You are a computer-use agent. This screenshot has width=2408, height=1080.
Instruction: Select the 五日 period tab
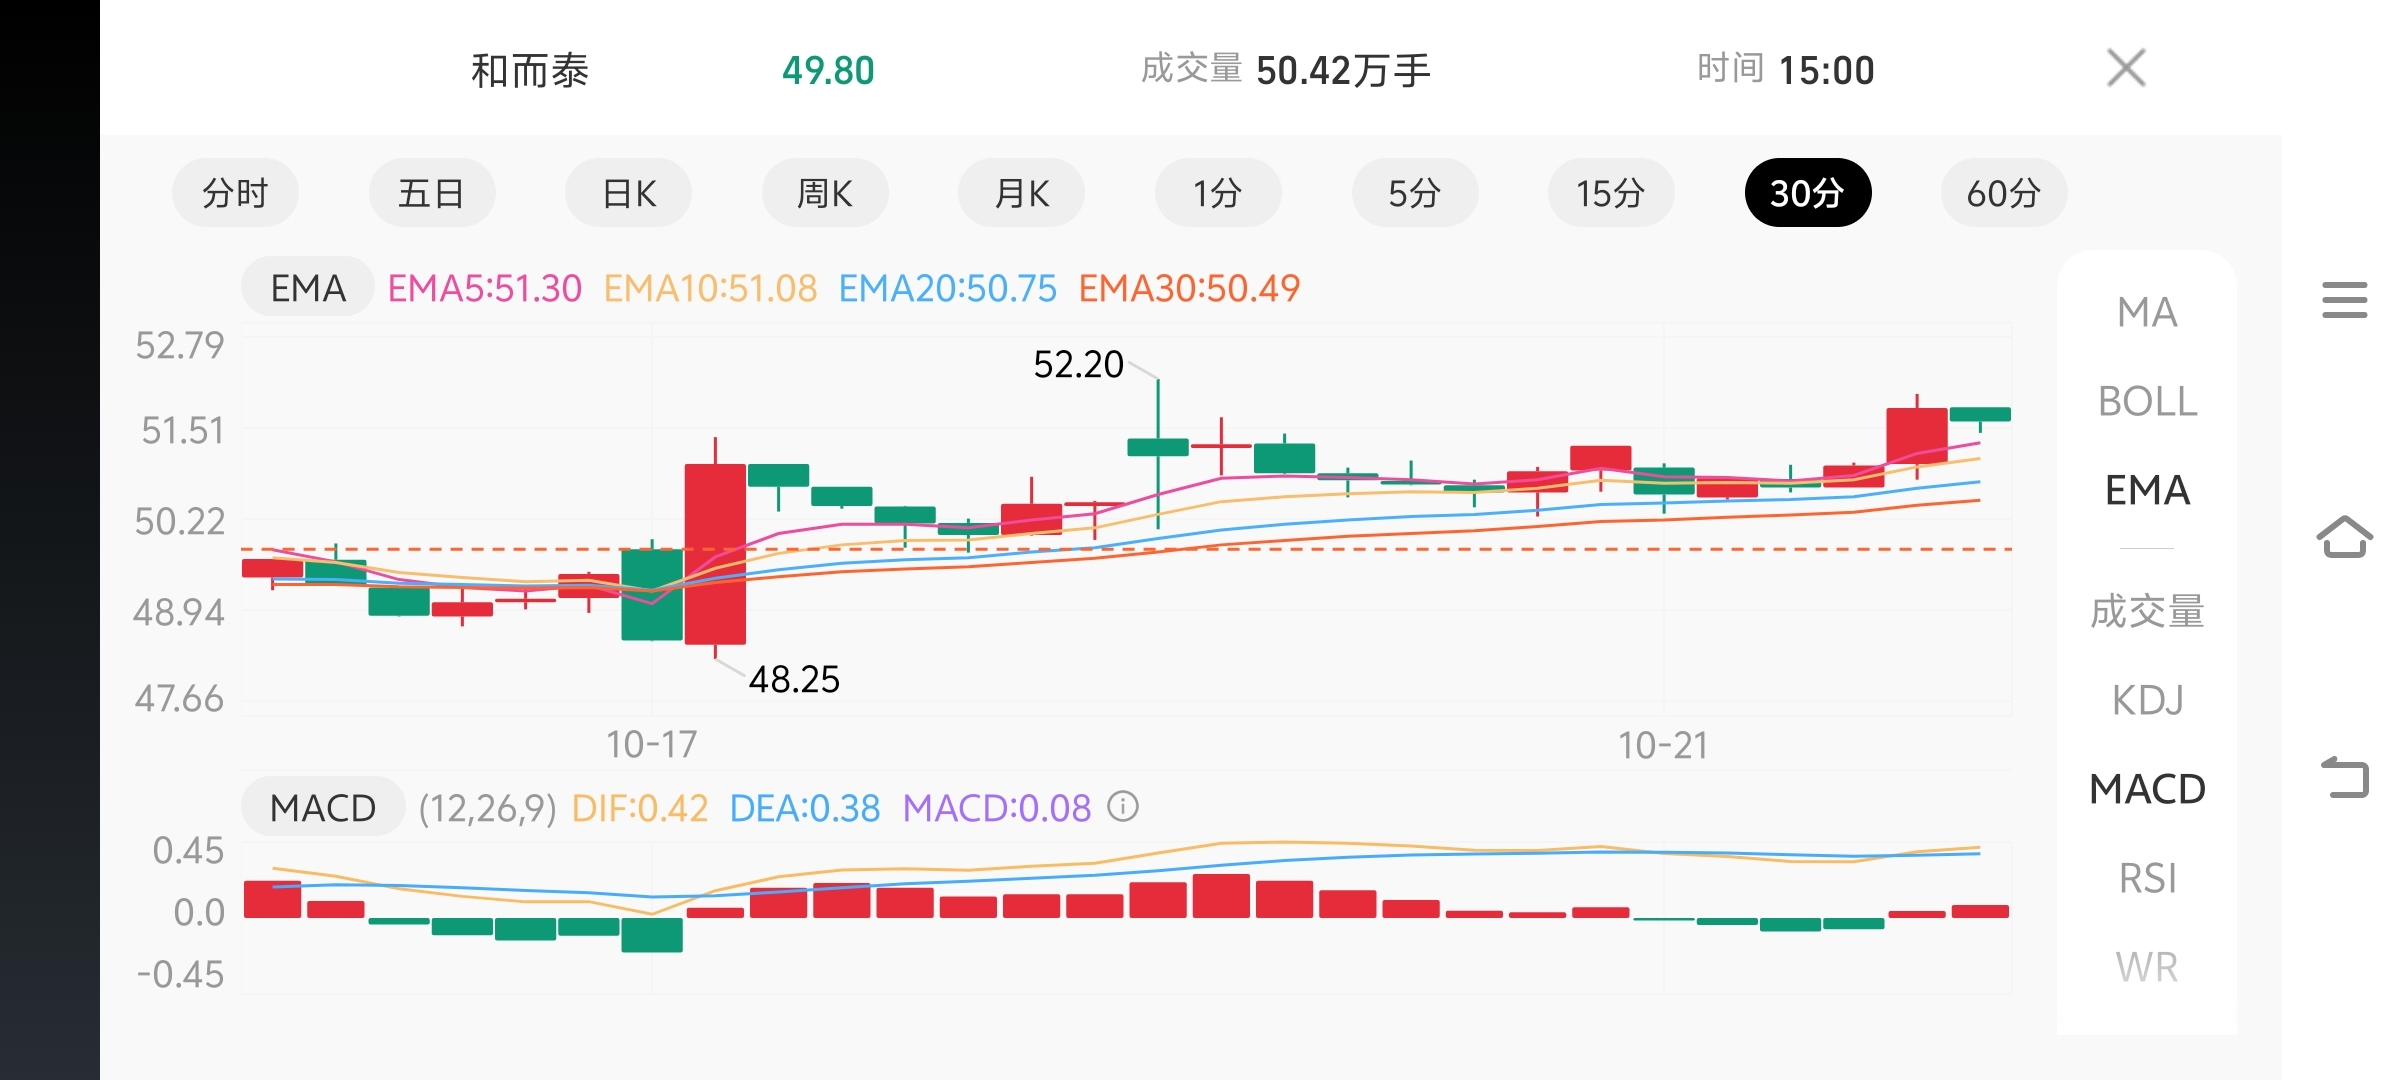pyautogui.click(x=431, y=192)
